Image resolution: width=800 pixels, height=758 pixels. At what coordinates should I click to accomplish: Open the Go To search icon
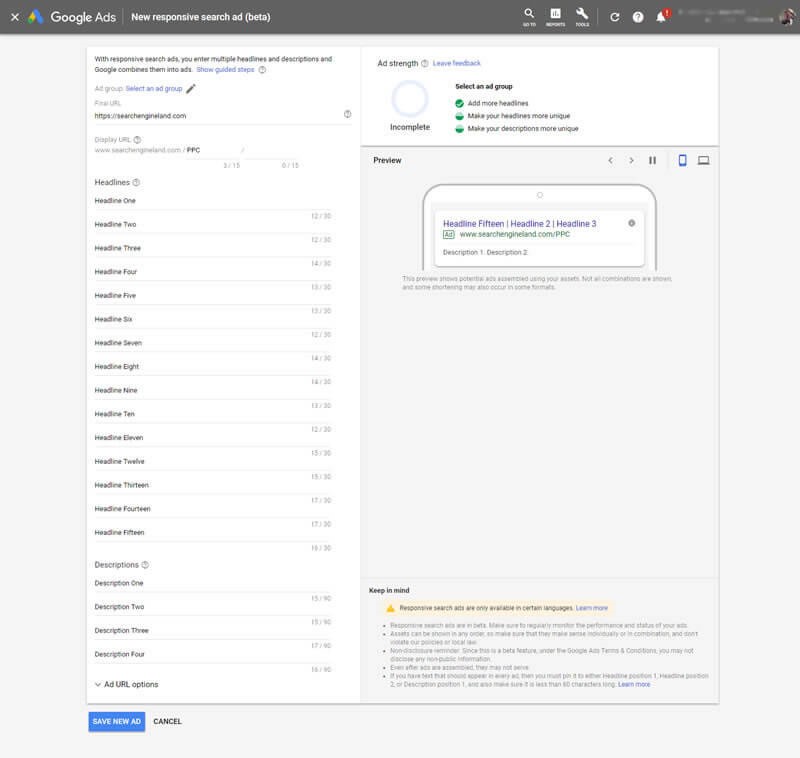click(530, 14)
